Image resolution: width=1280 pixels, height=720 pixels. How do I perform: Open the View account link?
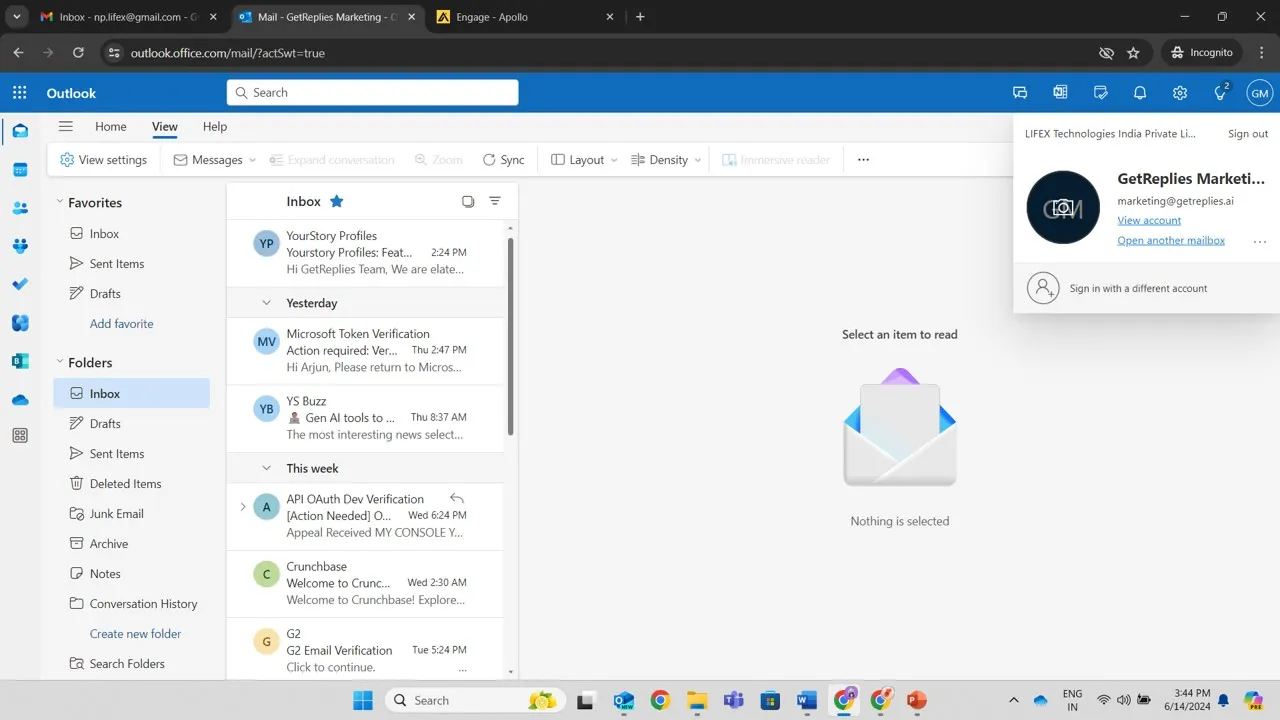[1149, 220]
